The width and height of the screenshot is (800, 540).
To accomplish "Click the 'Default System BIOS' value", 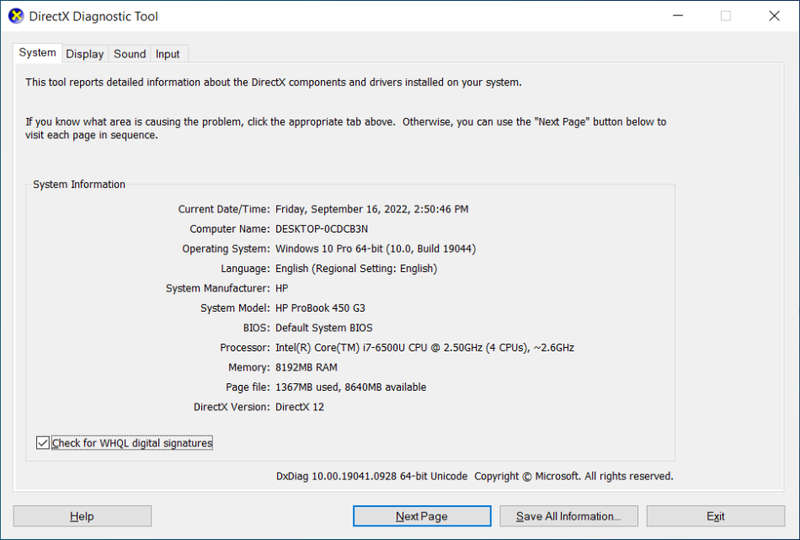I will click(324, 328).
